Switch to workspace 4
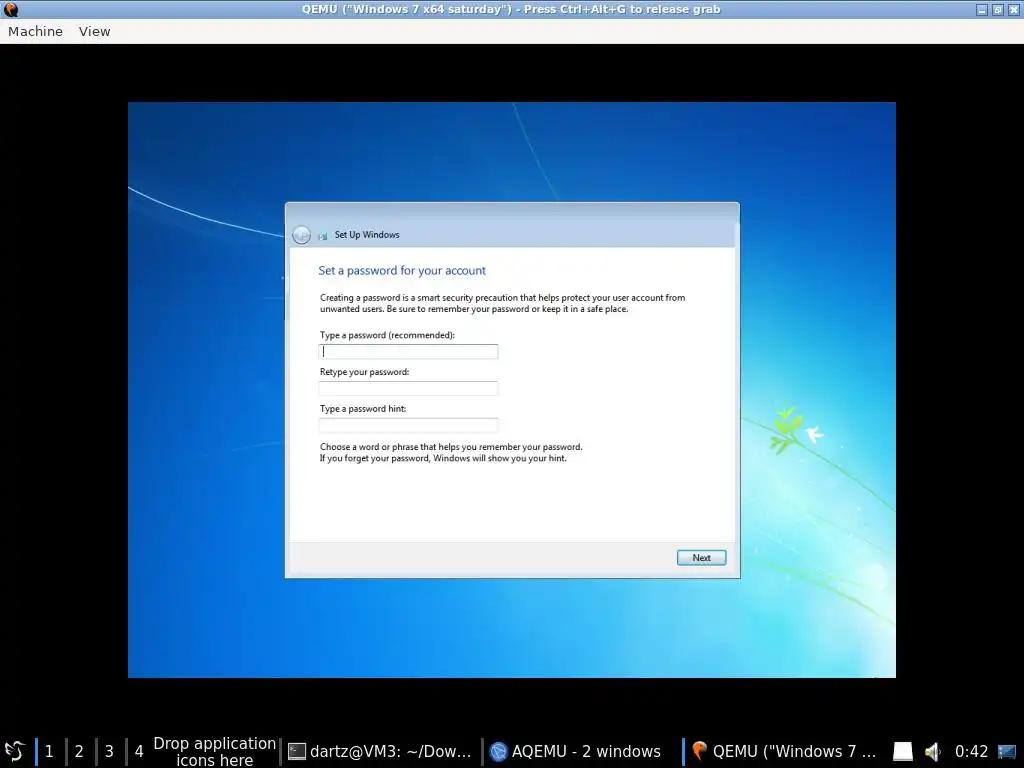 (x=139, y=752)
